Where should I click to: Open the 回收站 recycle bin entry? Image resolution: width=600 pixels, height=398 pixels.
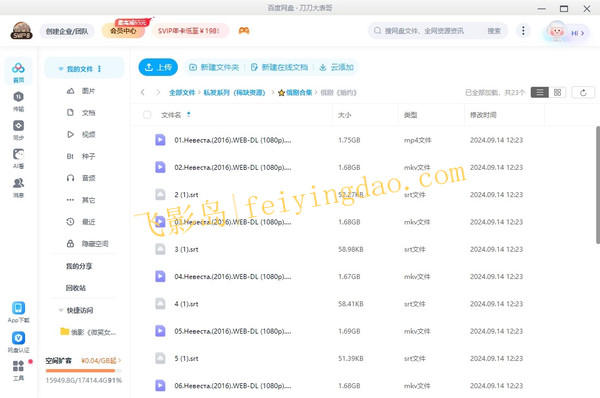pos(76,288)
